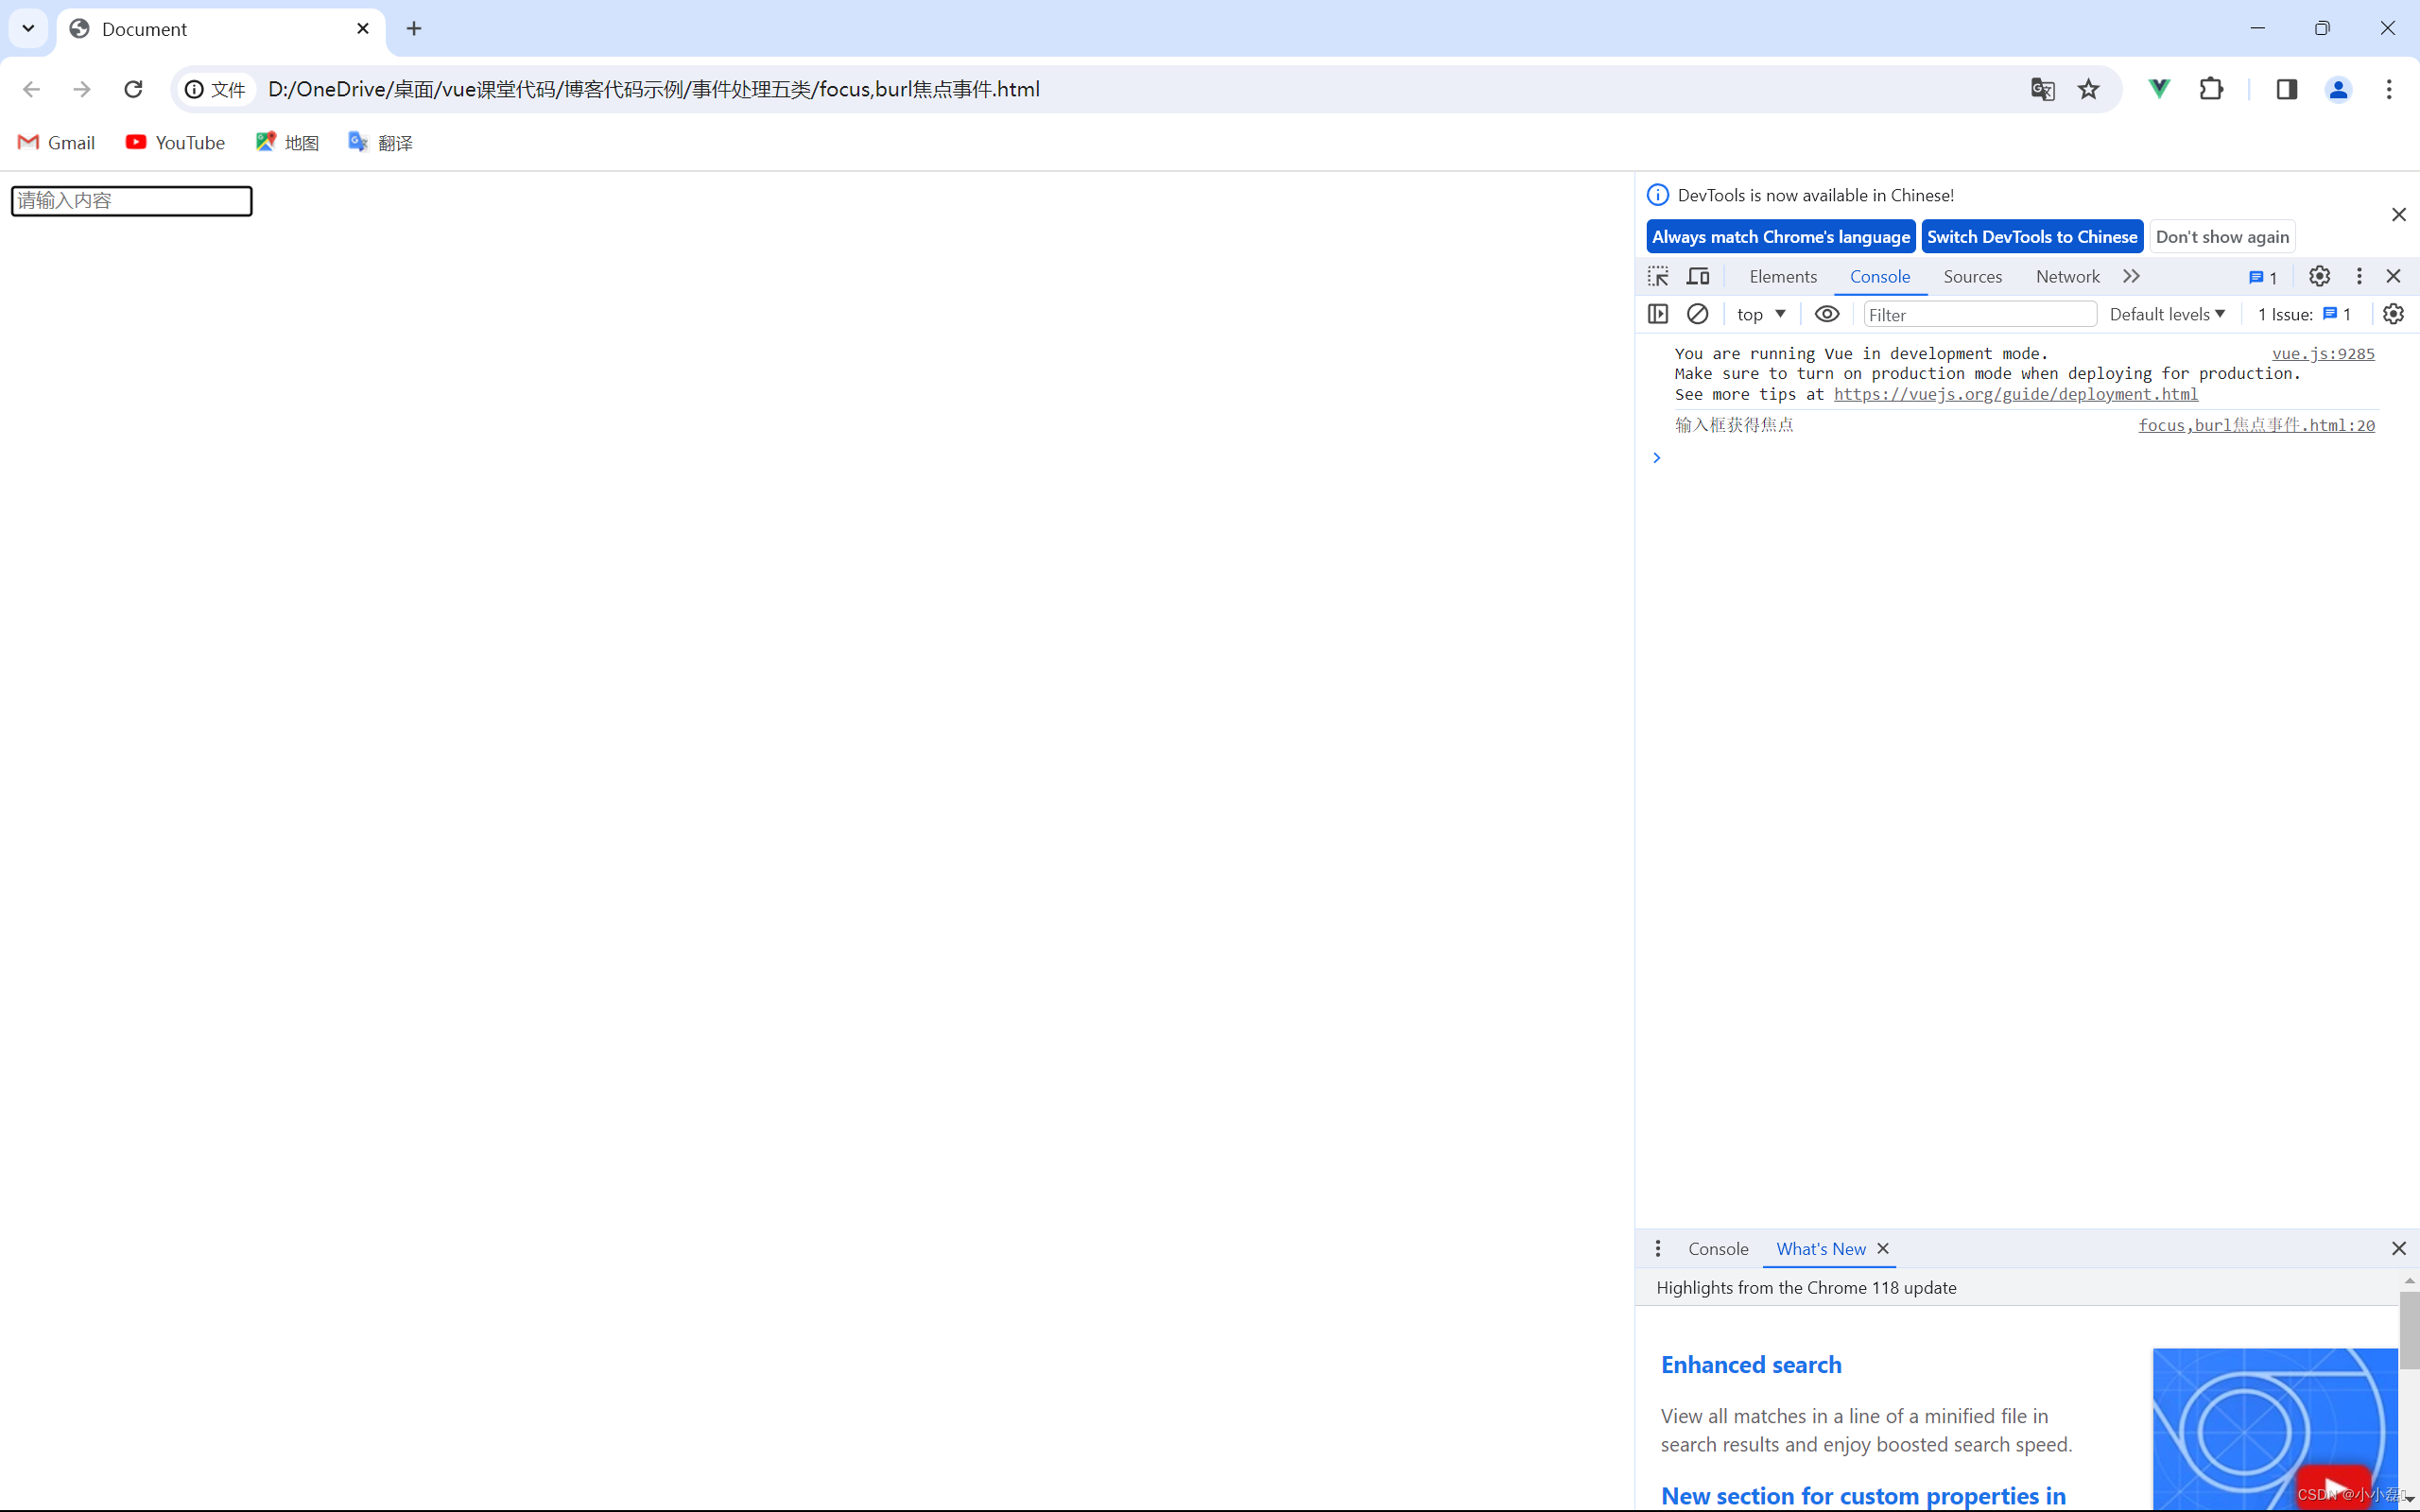Screen dimensions: 2420x1512
Task: Click the inspect element picker icon
Action: [1658, 276]
